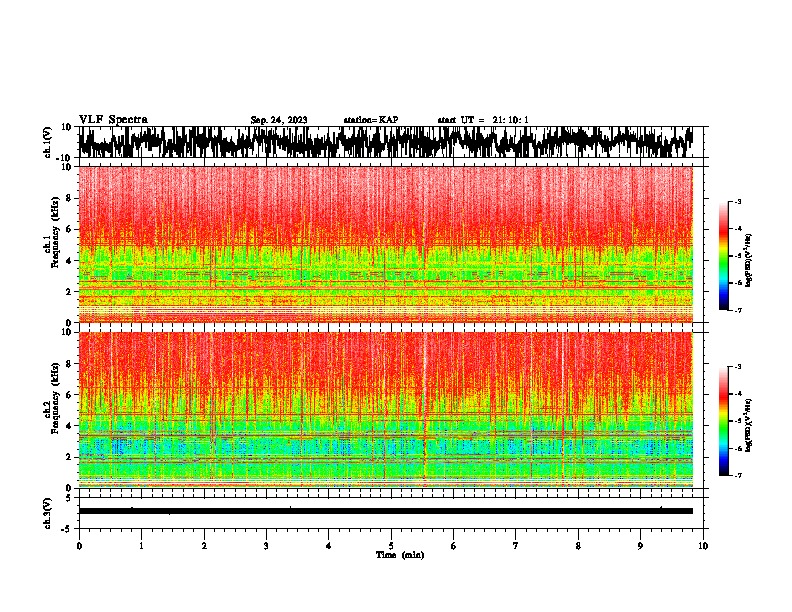
Task: Click the ch.1 color bar log PSD label
Action: pyautogui.click(x=749, y=260)
